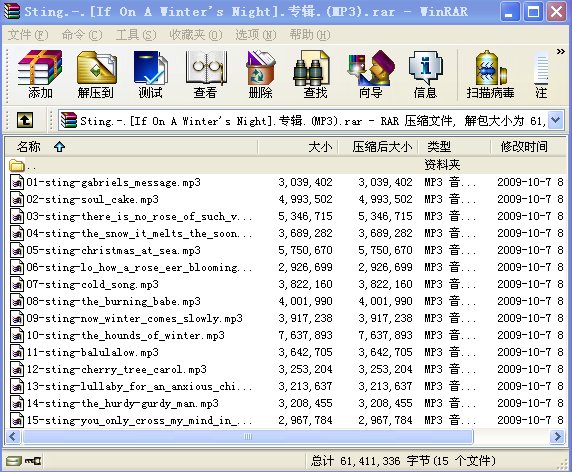Open the 查看 (View) tool
This screenshot has height=472, width=572.
[x=205, y=74]
